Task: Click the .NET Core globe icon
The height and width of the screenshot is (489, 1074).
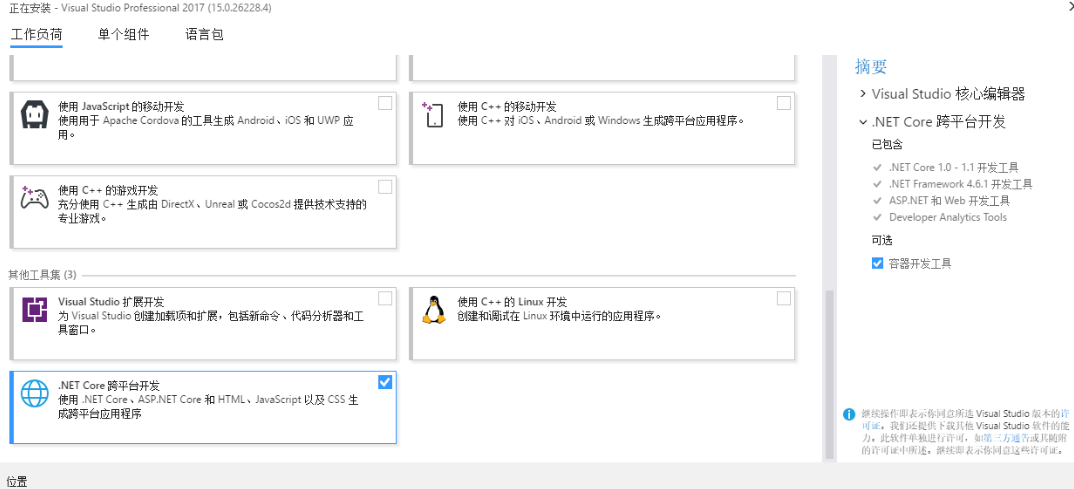Action: pos(34,393)
